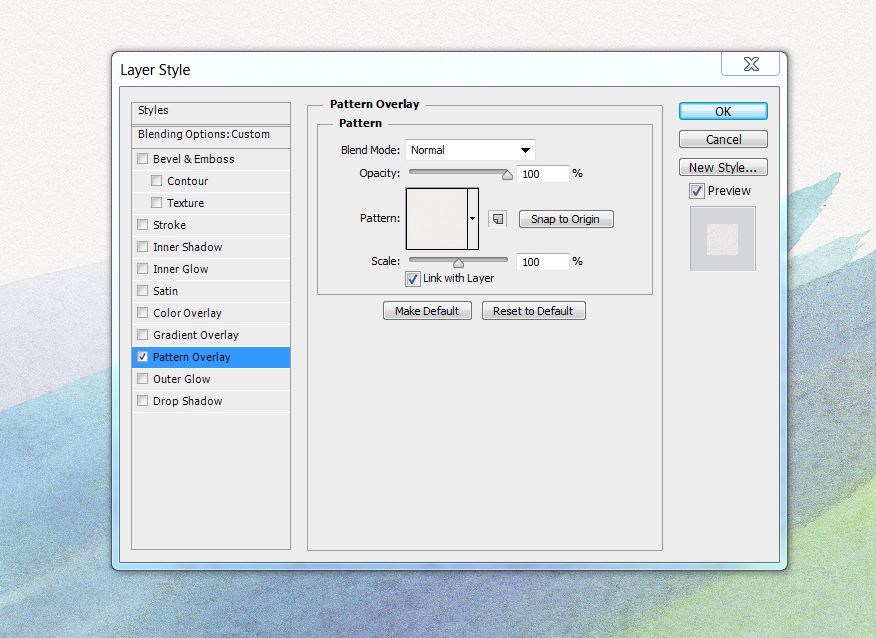Click the new pattern preset icon
876x638 pixels.
497,218
